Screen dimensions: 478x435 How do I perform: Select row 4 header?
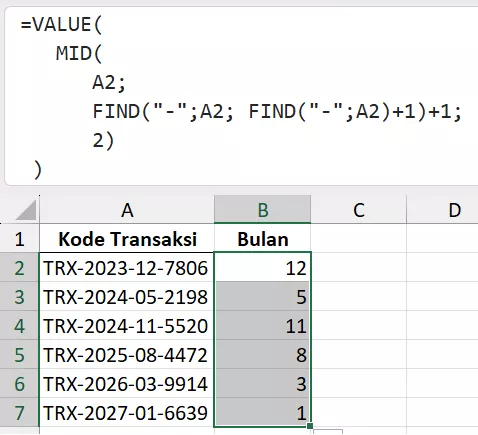click(x=19, y=325)
